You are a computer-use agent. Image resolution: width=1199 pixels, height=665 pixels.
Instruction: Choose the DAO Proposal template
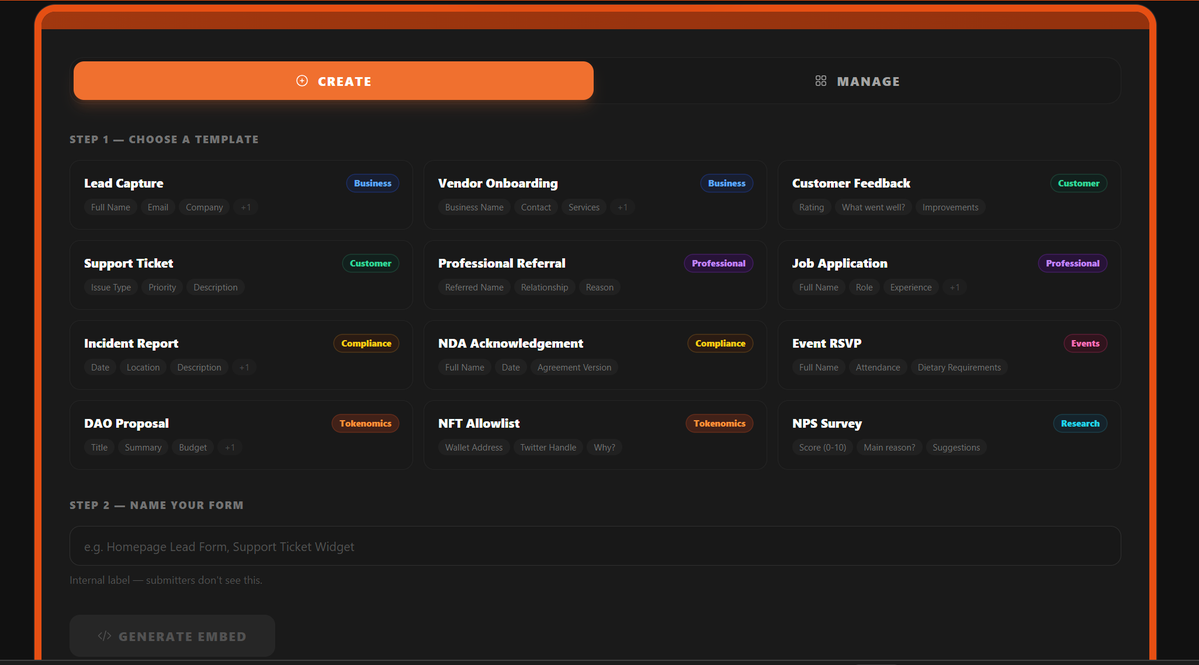pos(241,435)
